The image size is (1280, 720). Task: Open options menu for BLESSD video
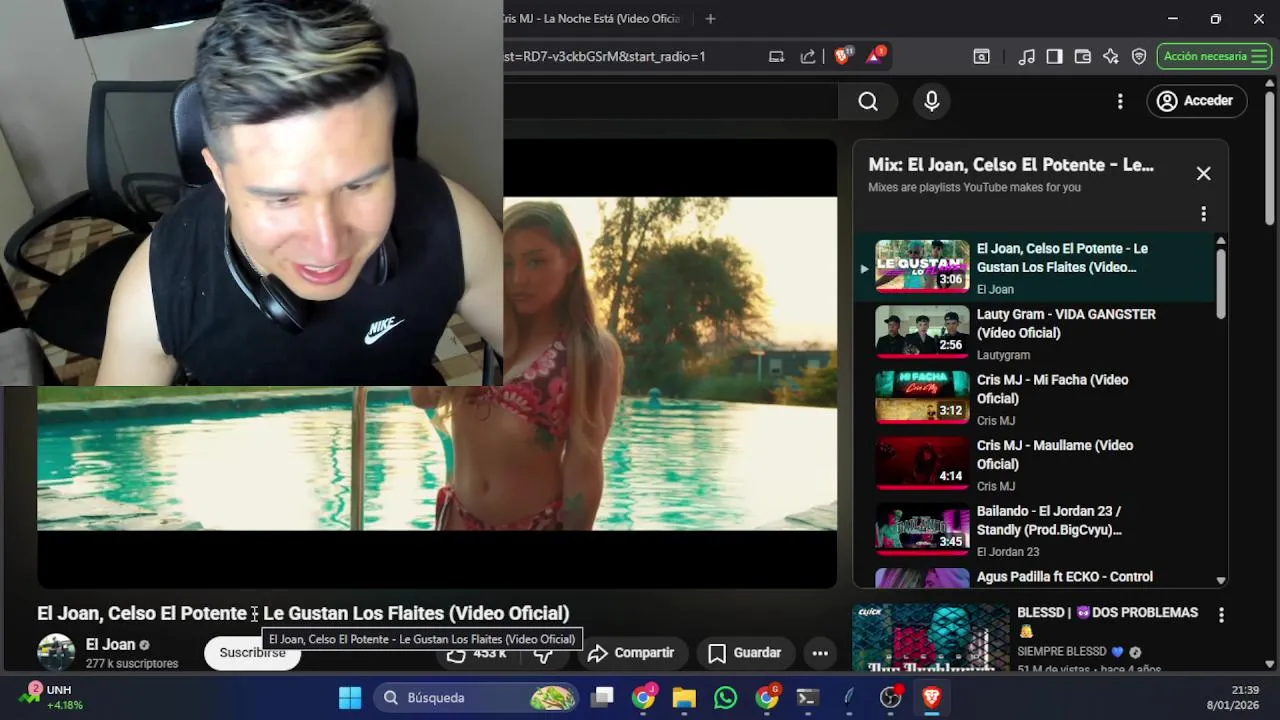1221,615
